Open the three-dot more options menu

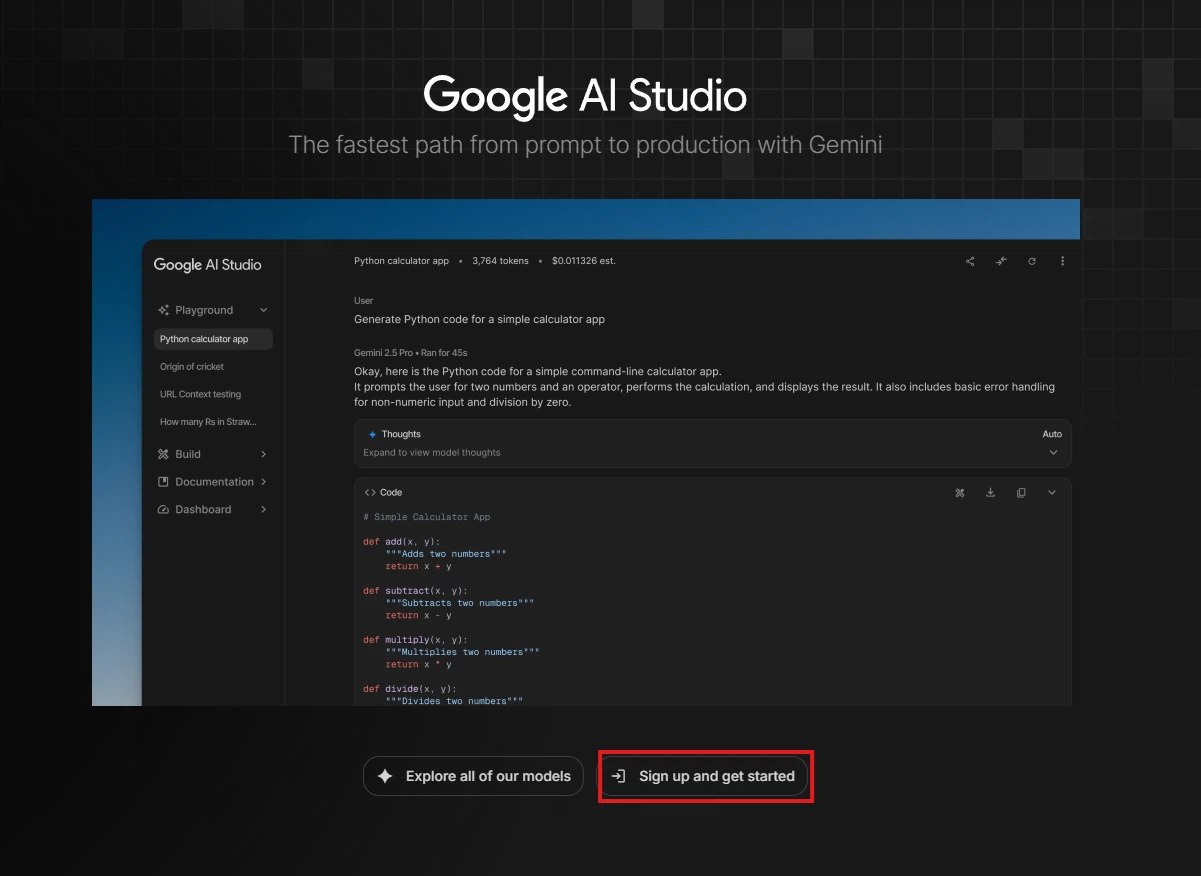[1062, 261]
